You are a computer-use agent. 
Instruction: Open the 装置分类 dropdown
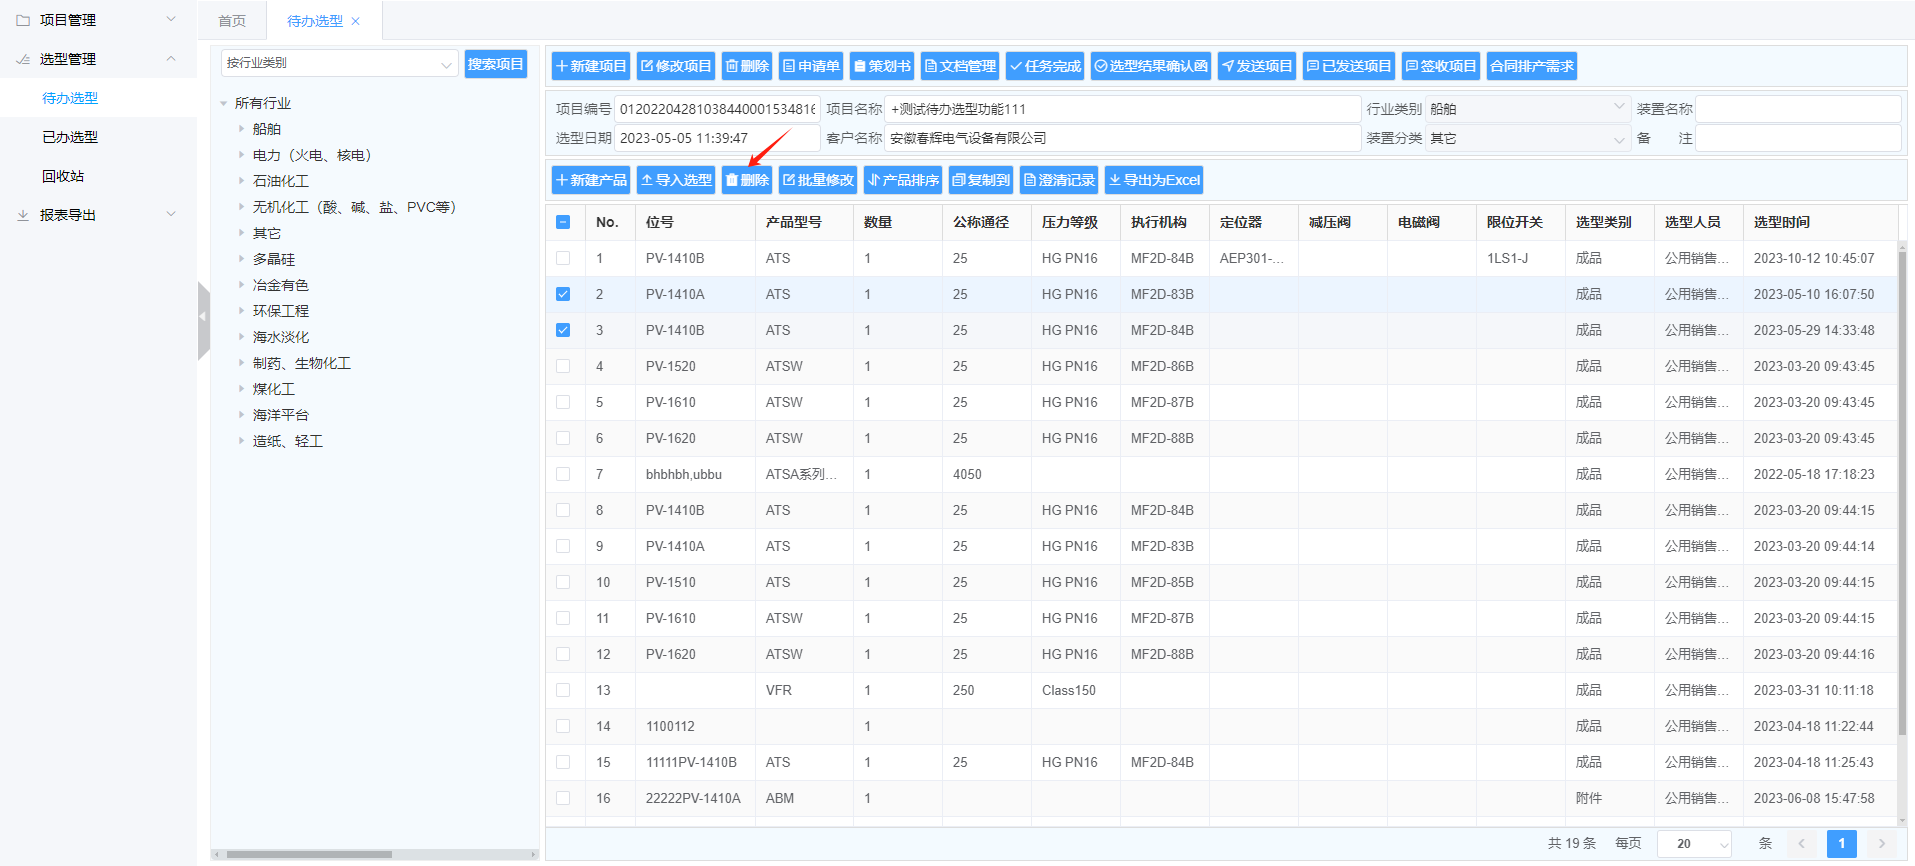coord(1527,138)
